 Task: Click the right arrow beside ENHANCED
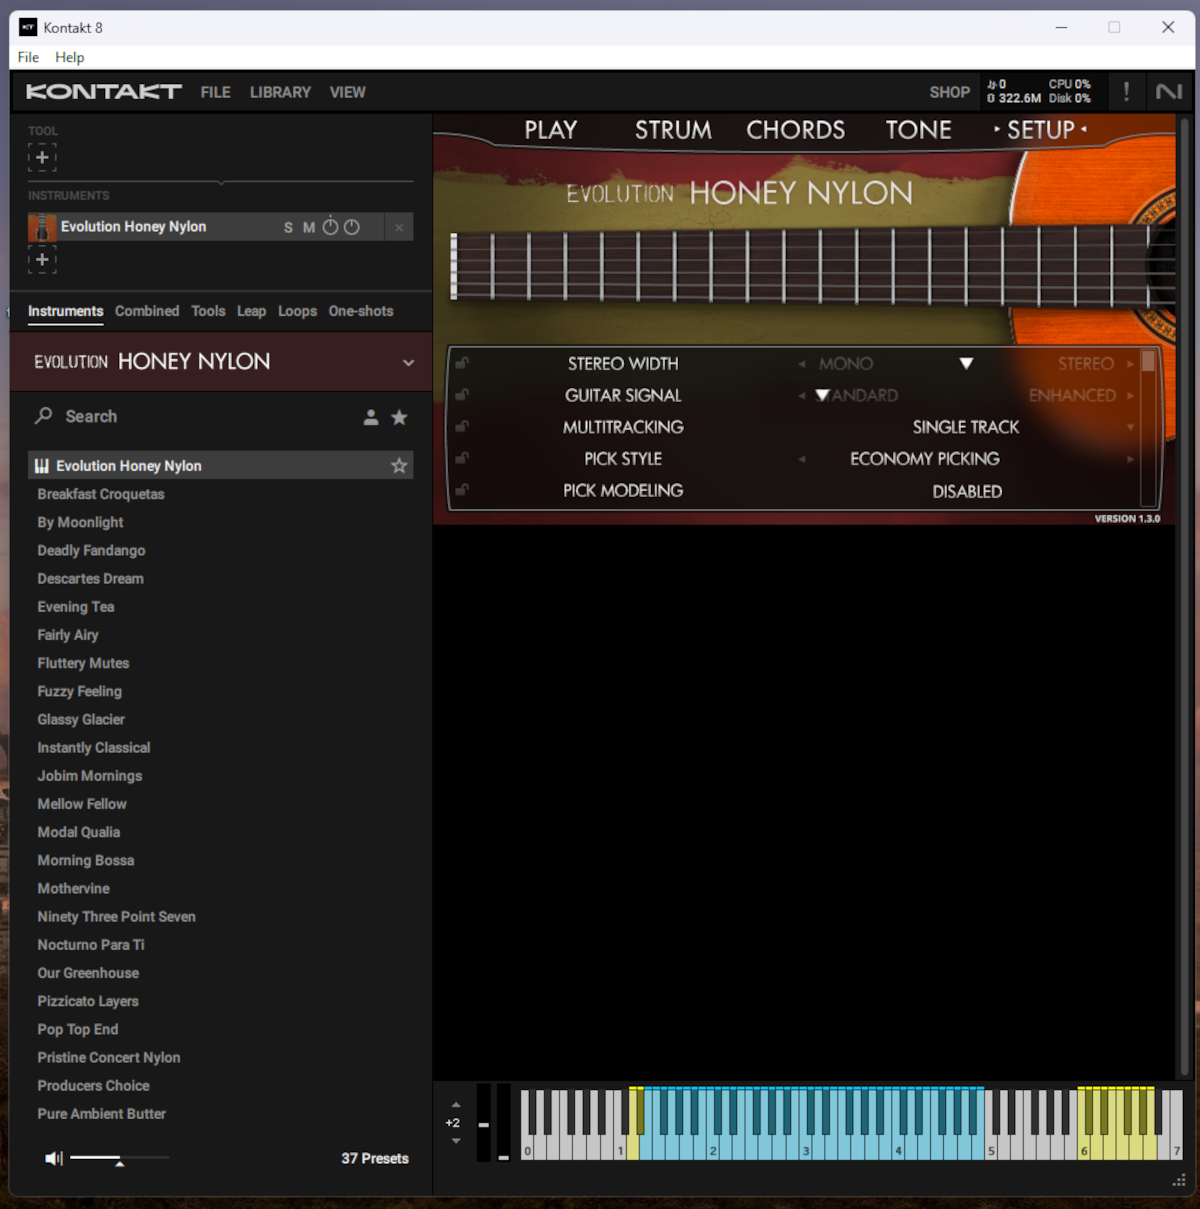click(1130, 396)
